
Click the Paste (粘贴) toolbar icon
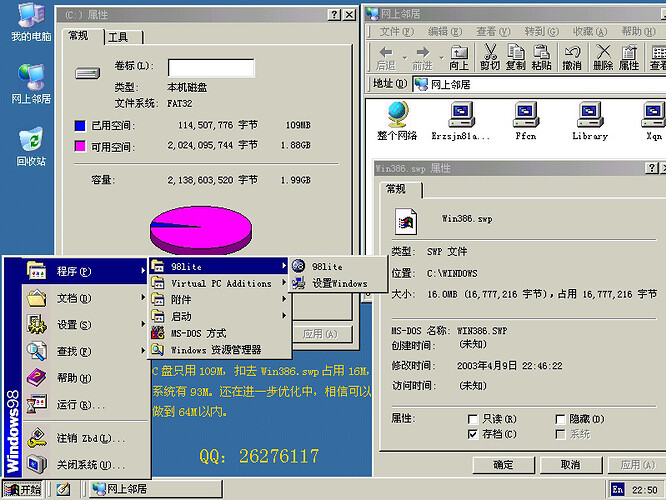pyautogui.click(x=542, y=58)
